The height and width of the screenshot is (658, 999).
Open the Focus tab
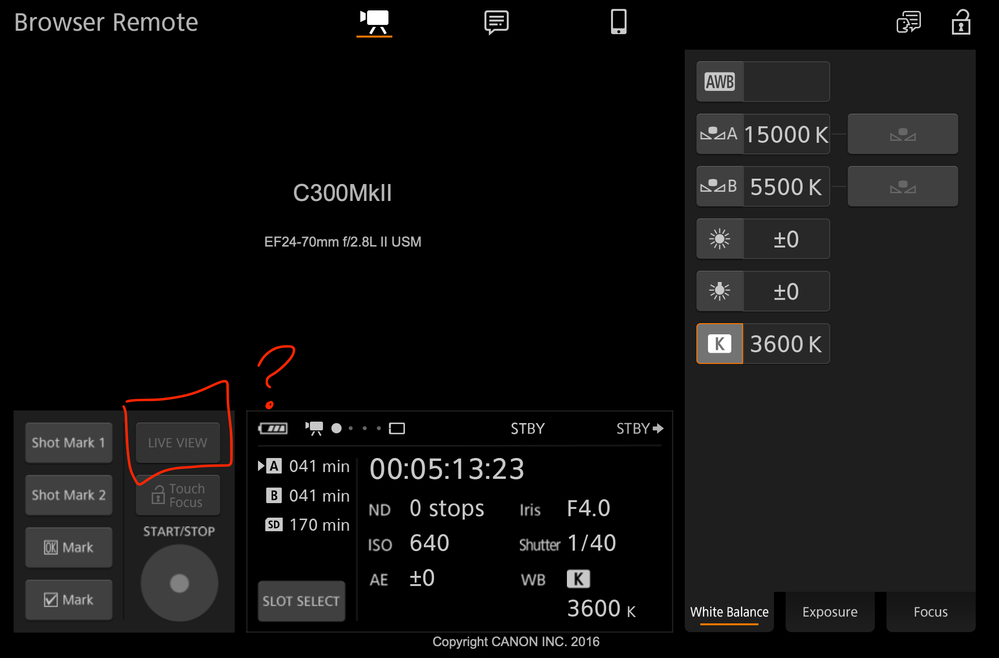pyautogui.click(x=929, y=611)
